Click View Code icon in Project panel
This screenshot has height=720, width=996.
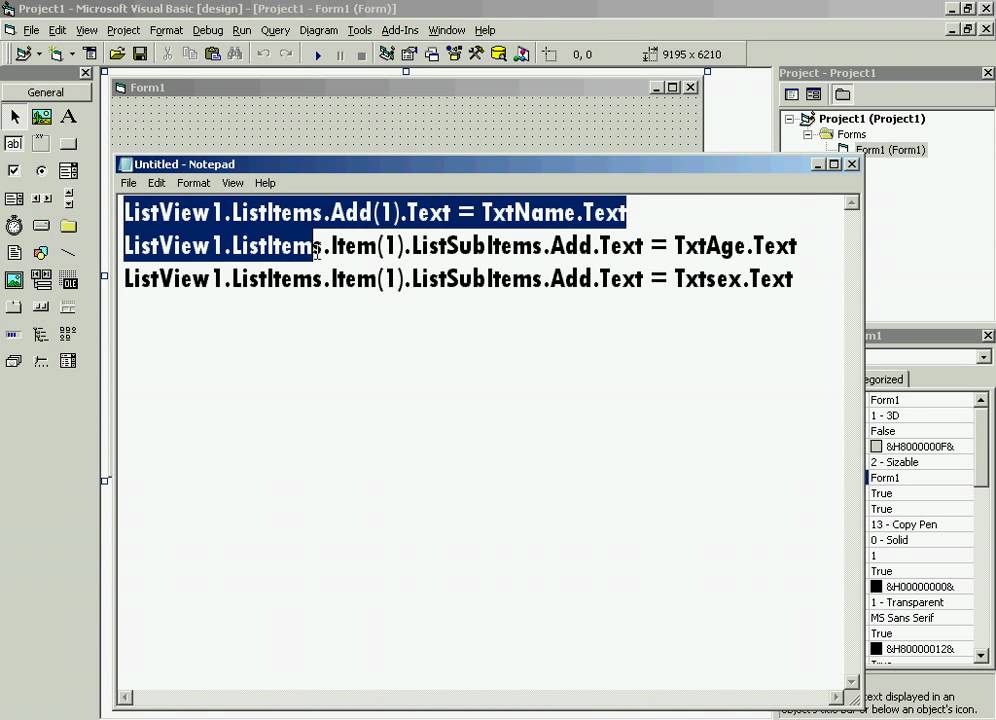tap(791, 95)
